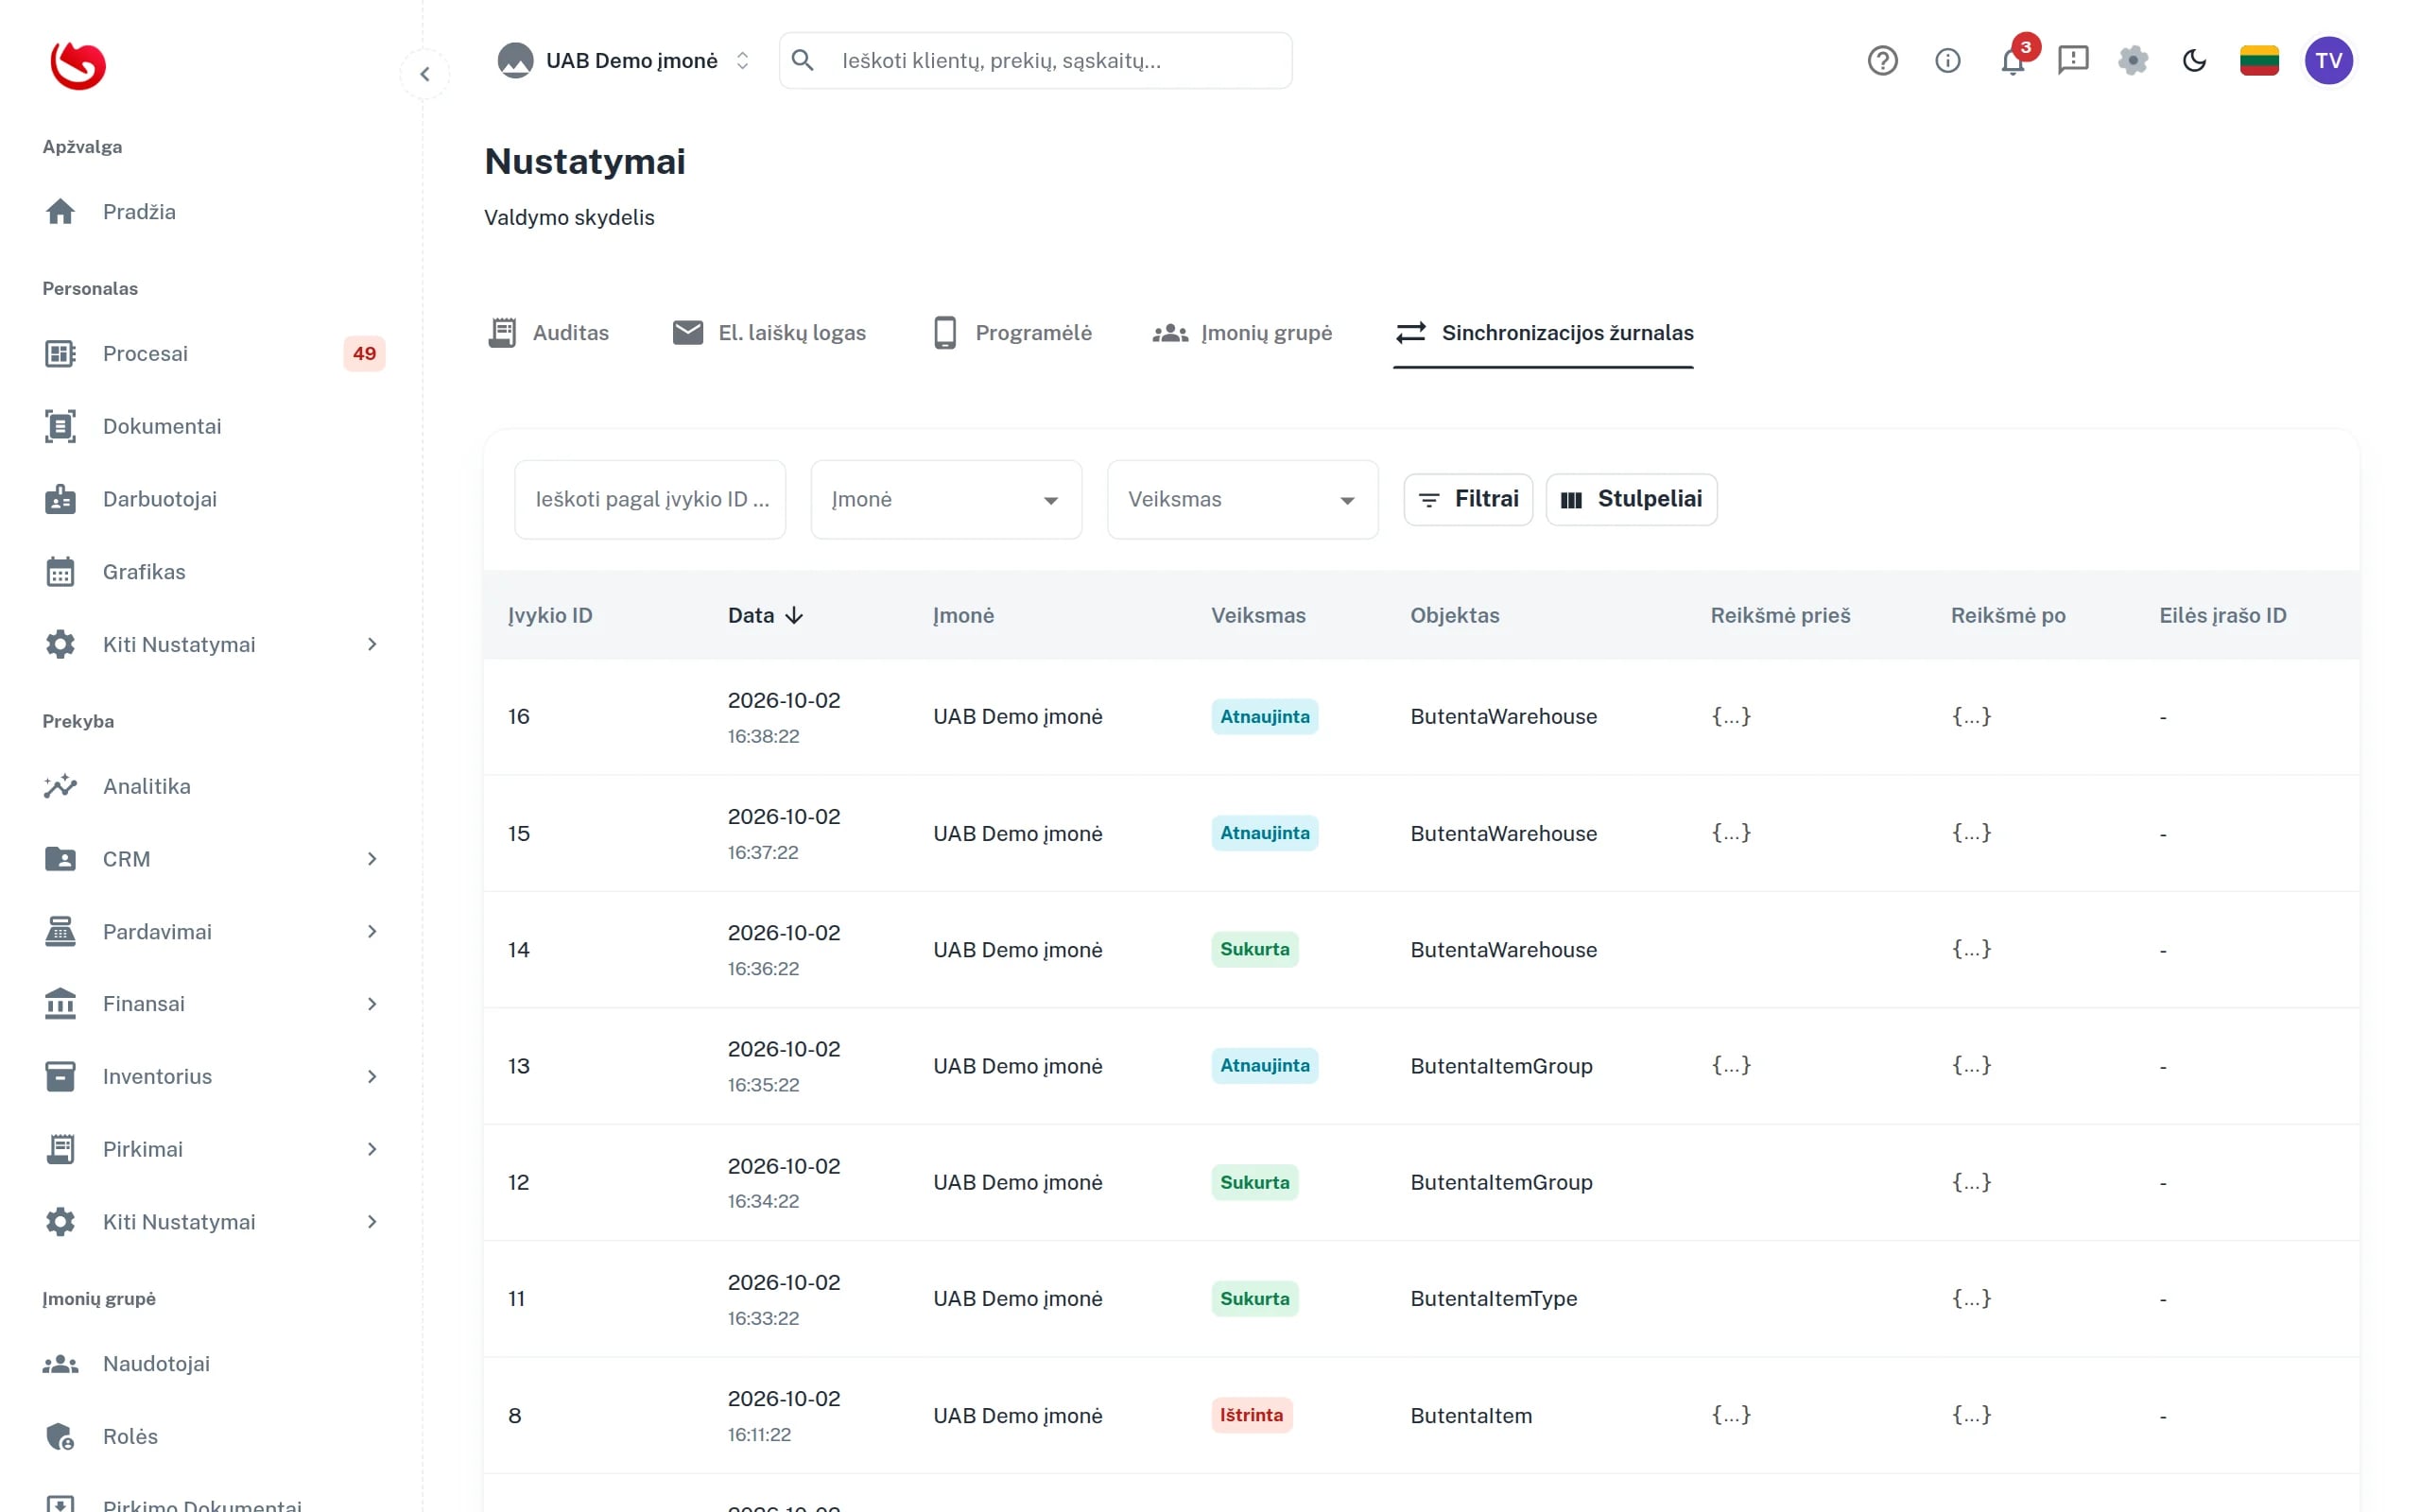Open the Įmonė filter dropdown

click(x=946, y=500)
